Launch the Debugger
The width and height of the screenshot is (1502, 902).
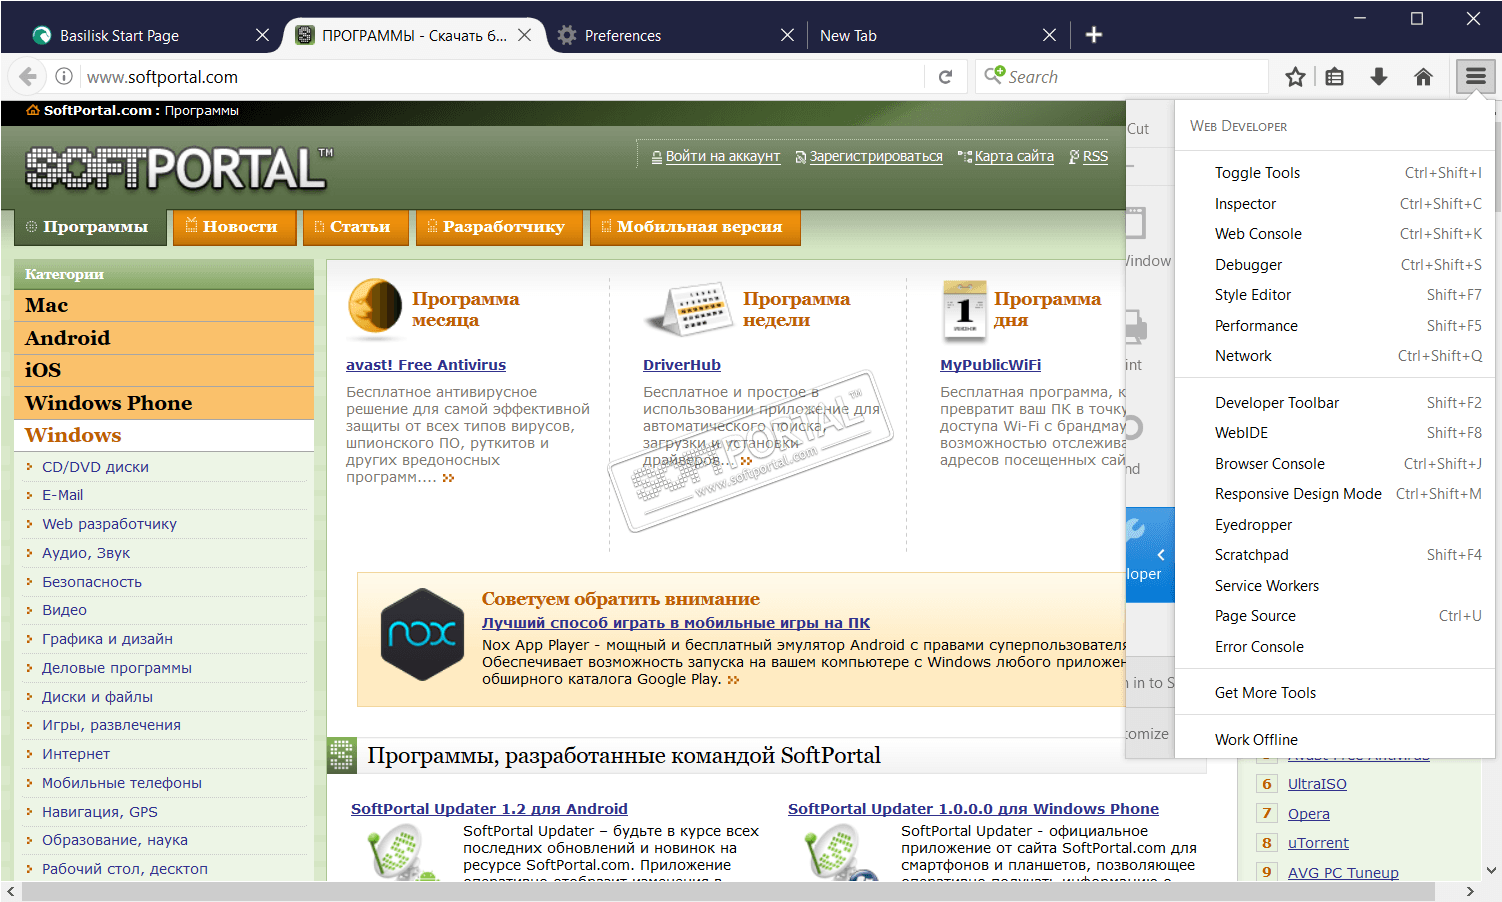(1335, 265)
